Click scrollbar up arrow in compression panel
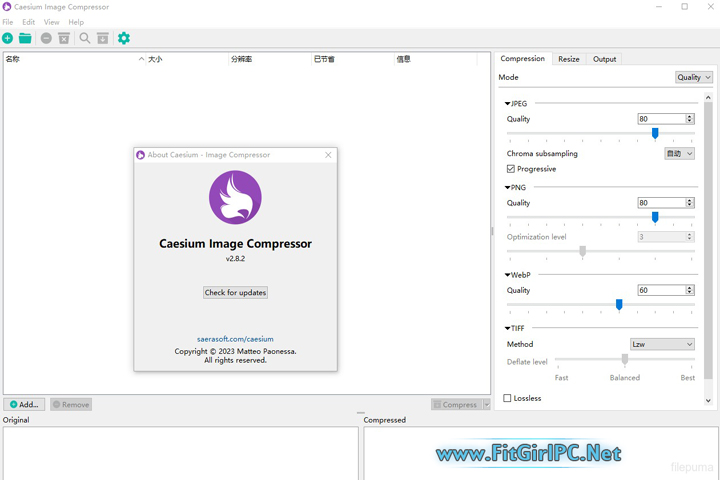This screenshot has height=480, width=720. (x=708, y=97)
